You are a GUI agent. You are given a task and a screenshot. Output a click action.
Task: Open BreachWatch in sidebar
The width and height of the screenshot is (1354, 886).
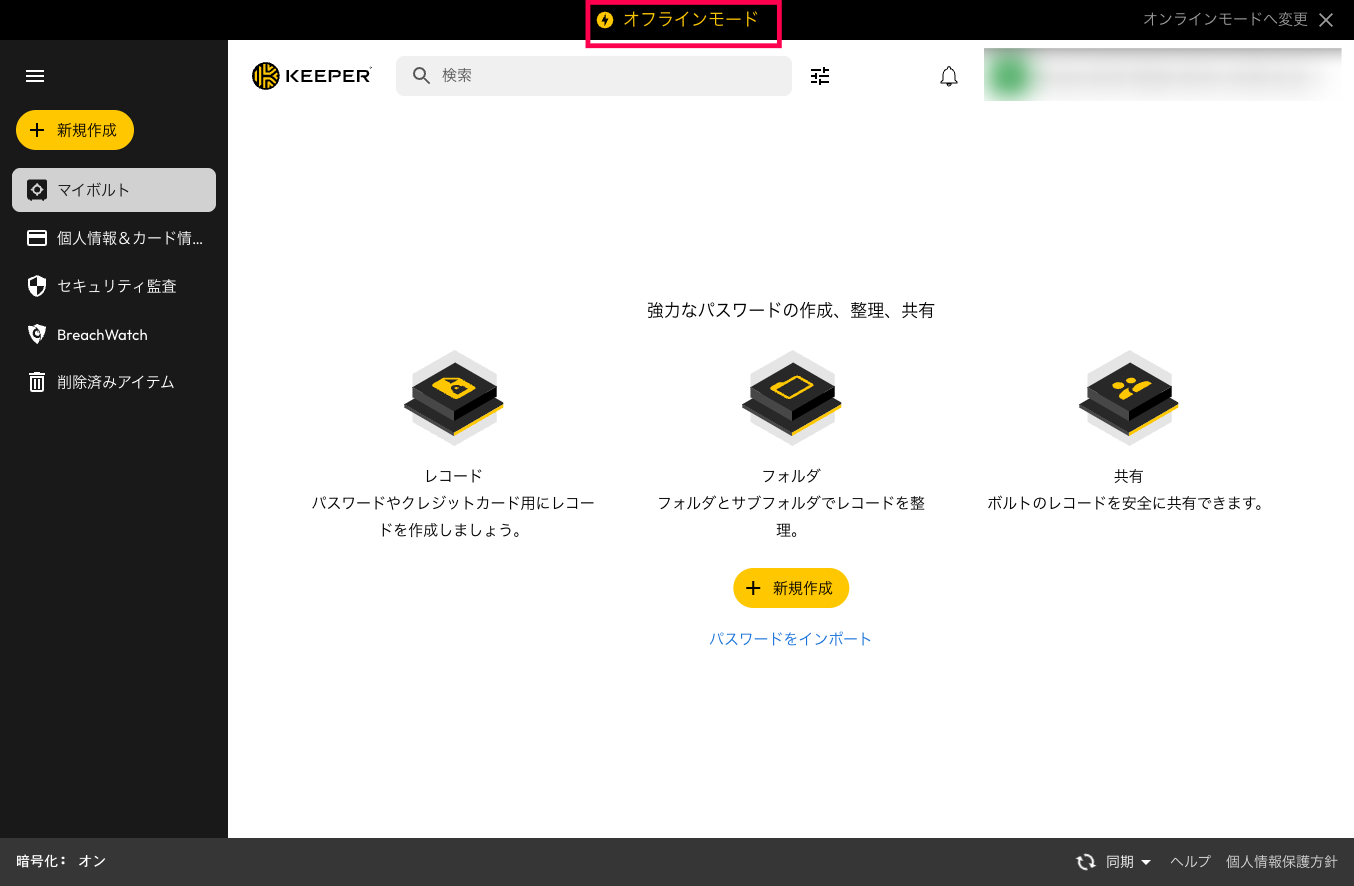click(114, 334)
